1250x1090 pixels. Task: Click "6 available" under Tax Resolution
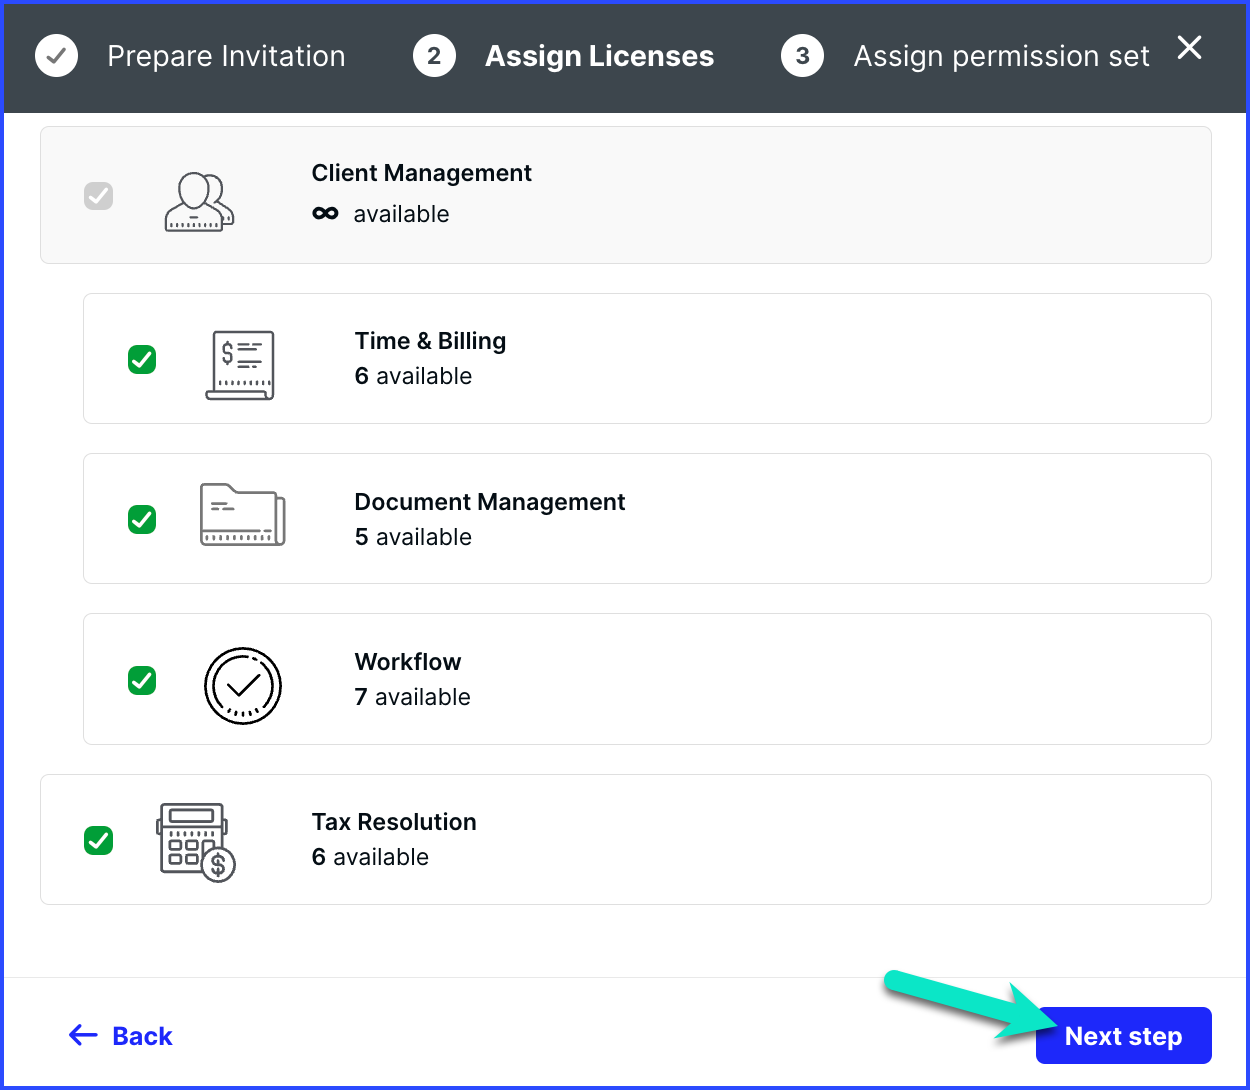pos(370,857)
